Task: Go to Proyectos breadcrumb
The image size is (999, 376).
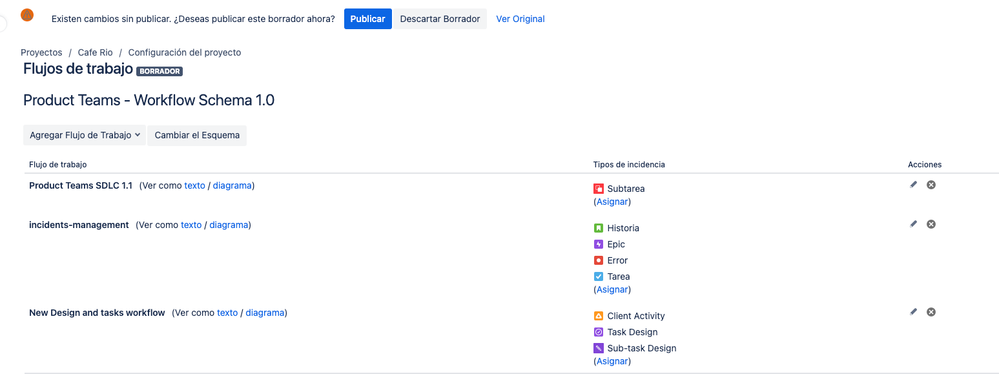Action: point(41,52)
